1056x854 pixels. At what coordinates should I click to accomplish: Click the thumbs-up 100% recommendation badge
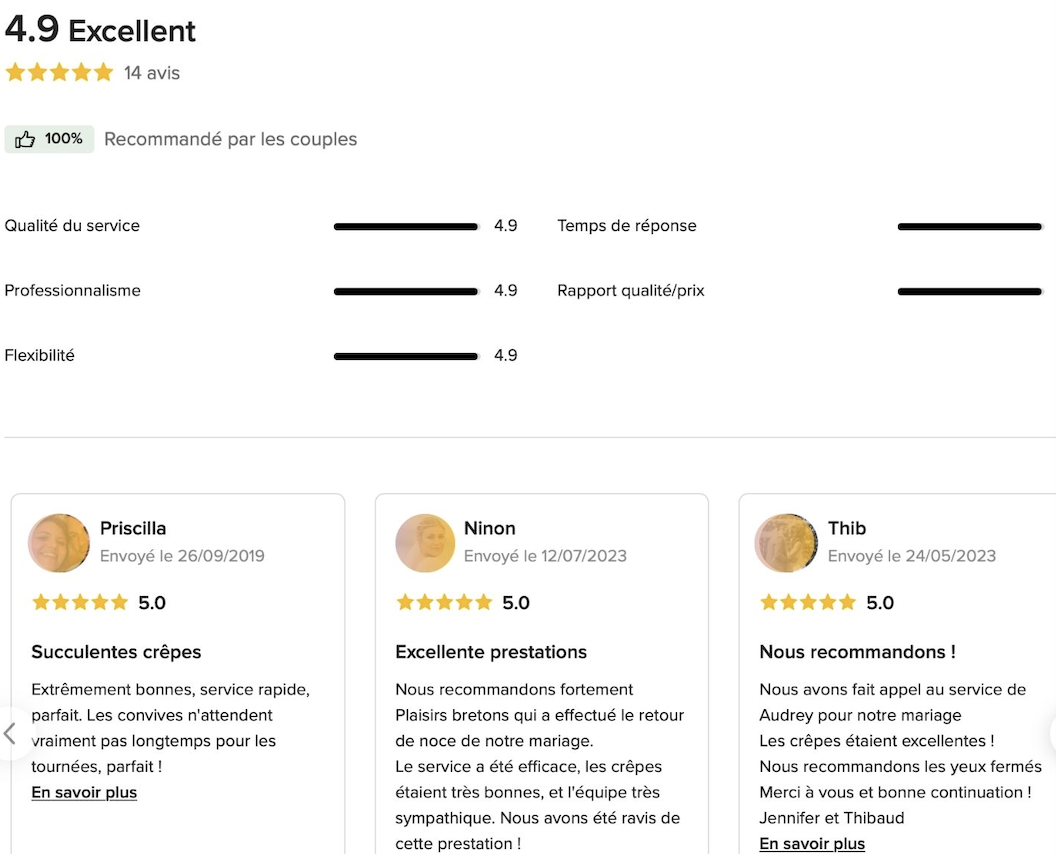(x=49, y=139)
